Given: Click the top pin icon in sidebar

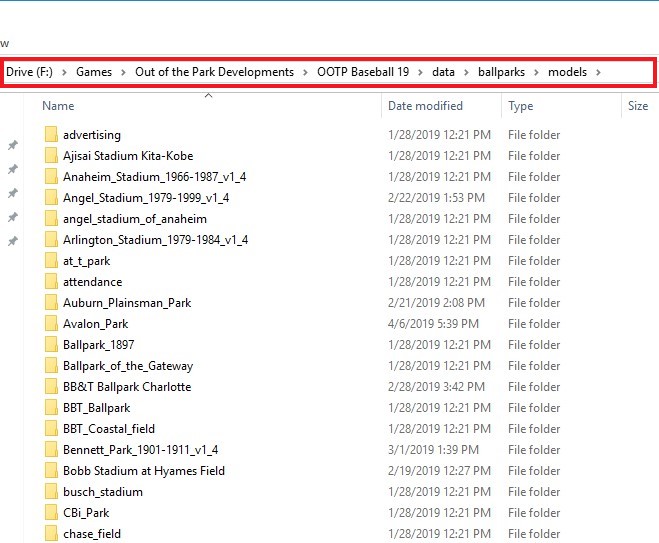Looking at the screenshot, I should click(x=13, y=146).
